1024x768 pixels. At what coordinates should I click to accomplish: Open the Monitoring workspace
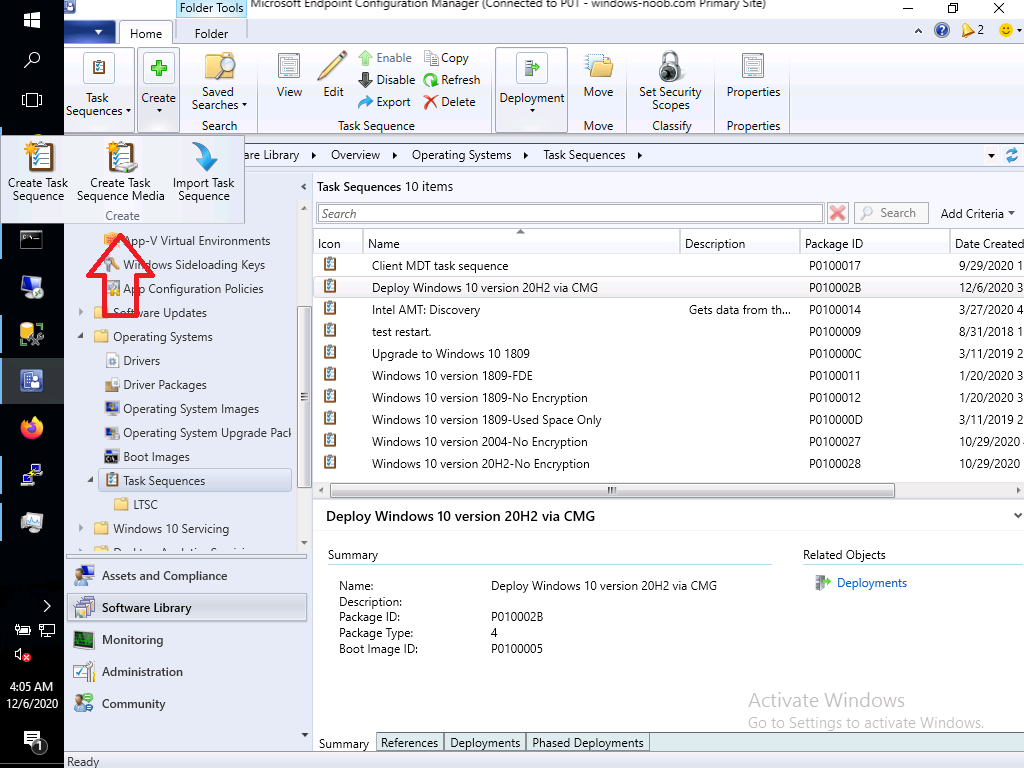(187, 639)
